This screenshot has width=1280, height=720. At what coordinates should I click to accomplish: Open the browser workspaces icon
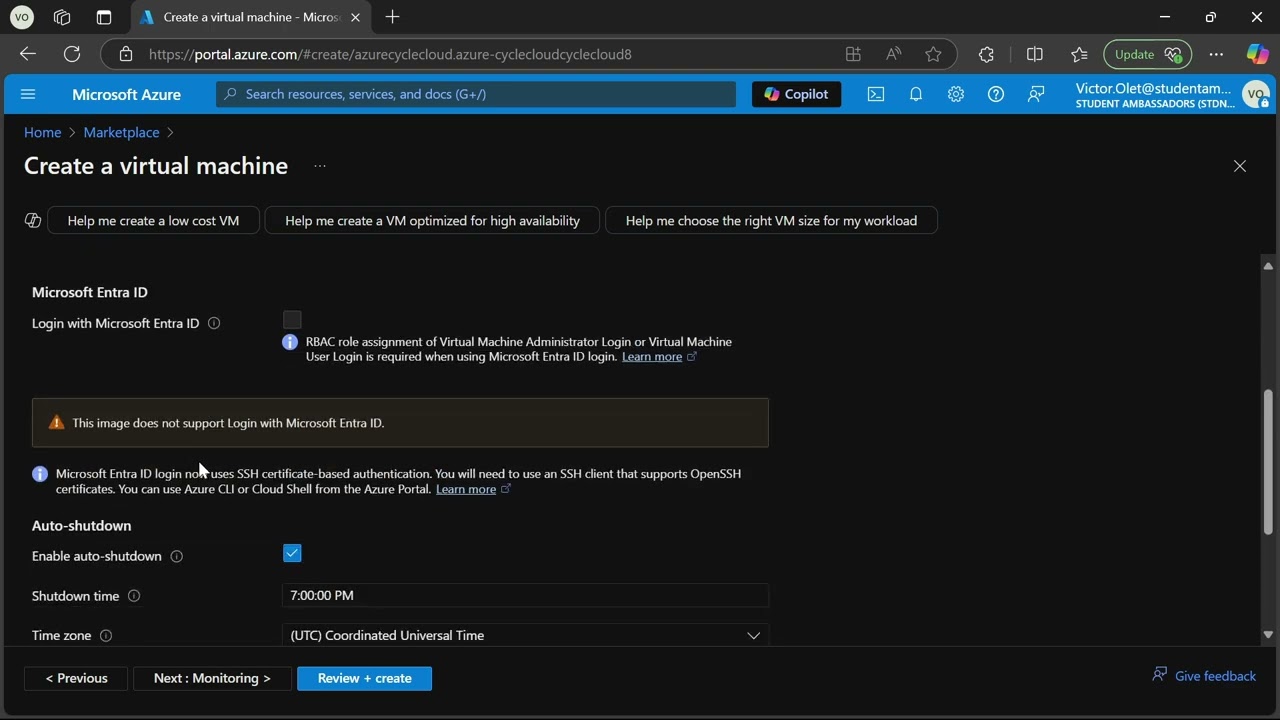click(62, 17)
